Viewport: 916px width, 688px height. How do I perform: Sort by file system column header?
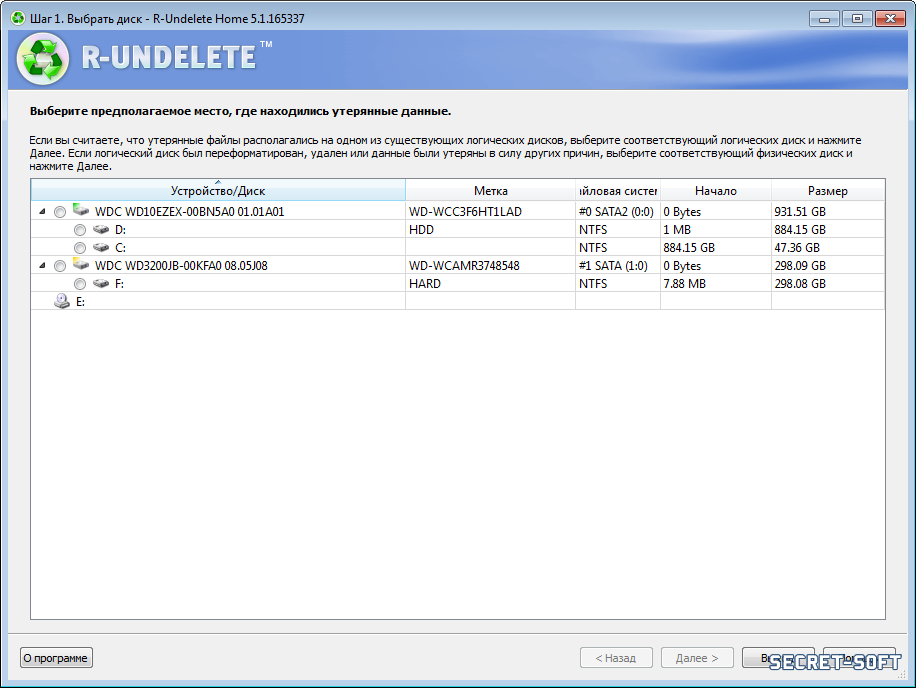(x=618, y=190)
